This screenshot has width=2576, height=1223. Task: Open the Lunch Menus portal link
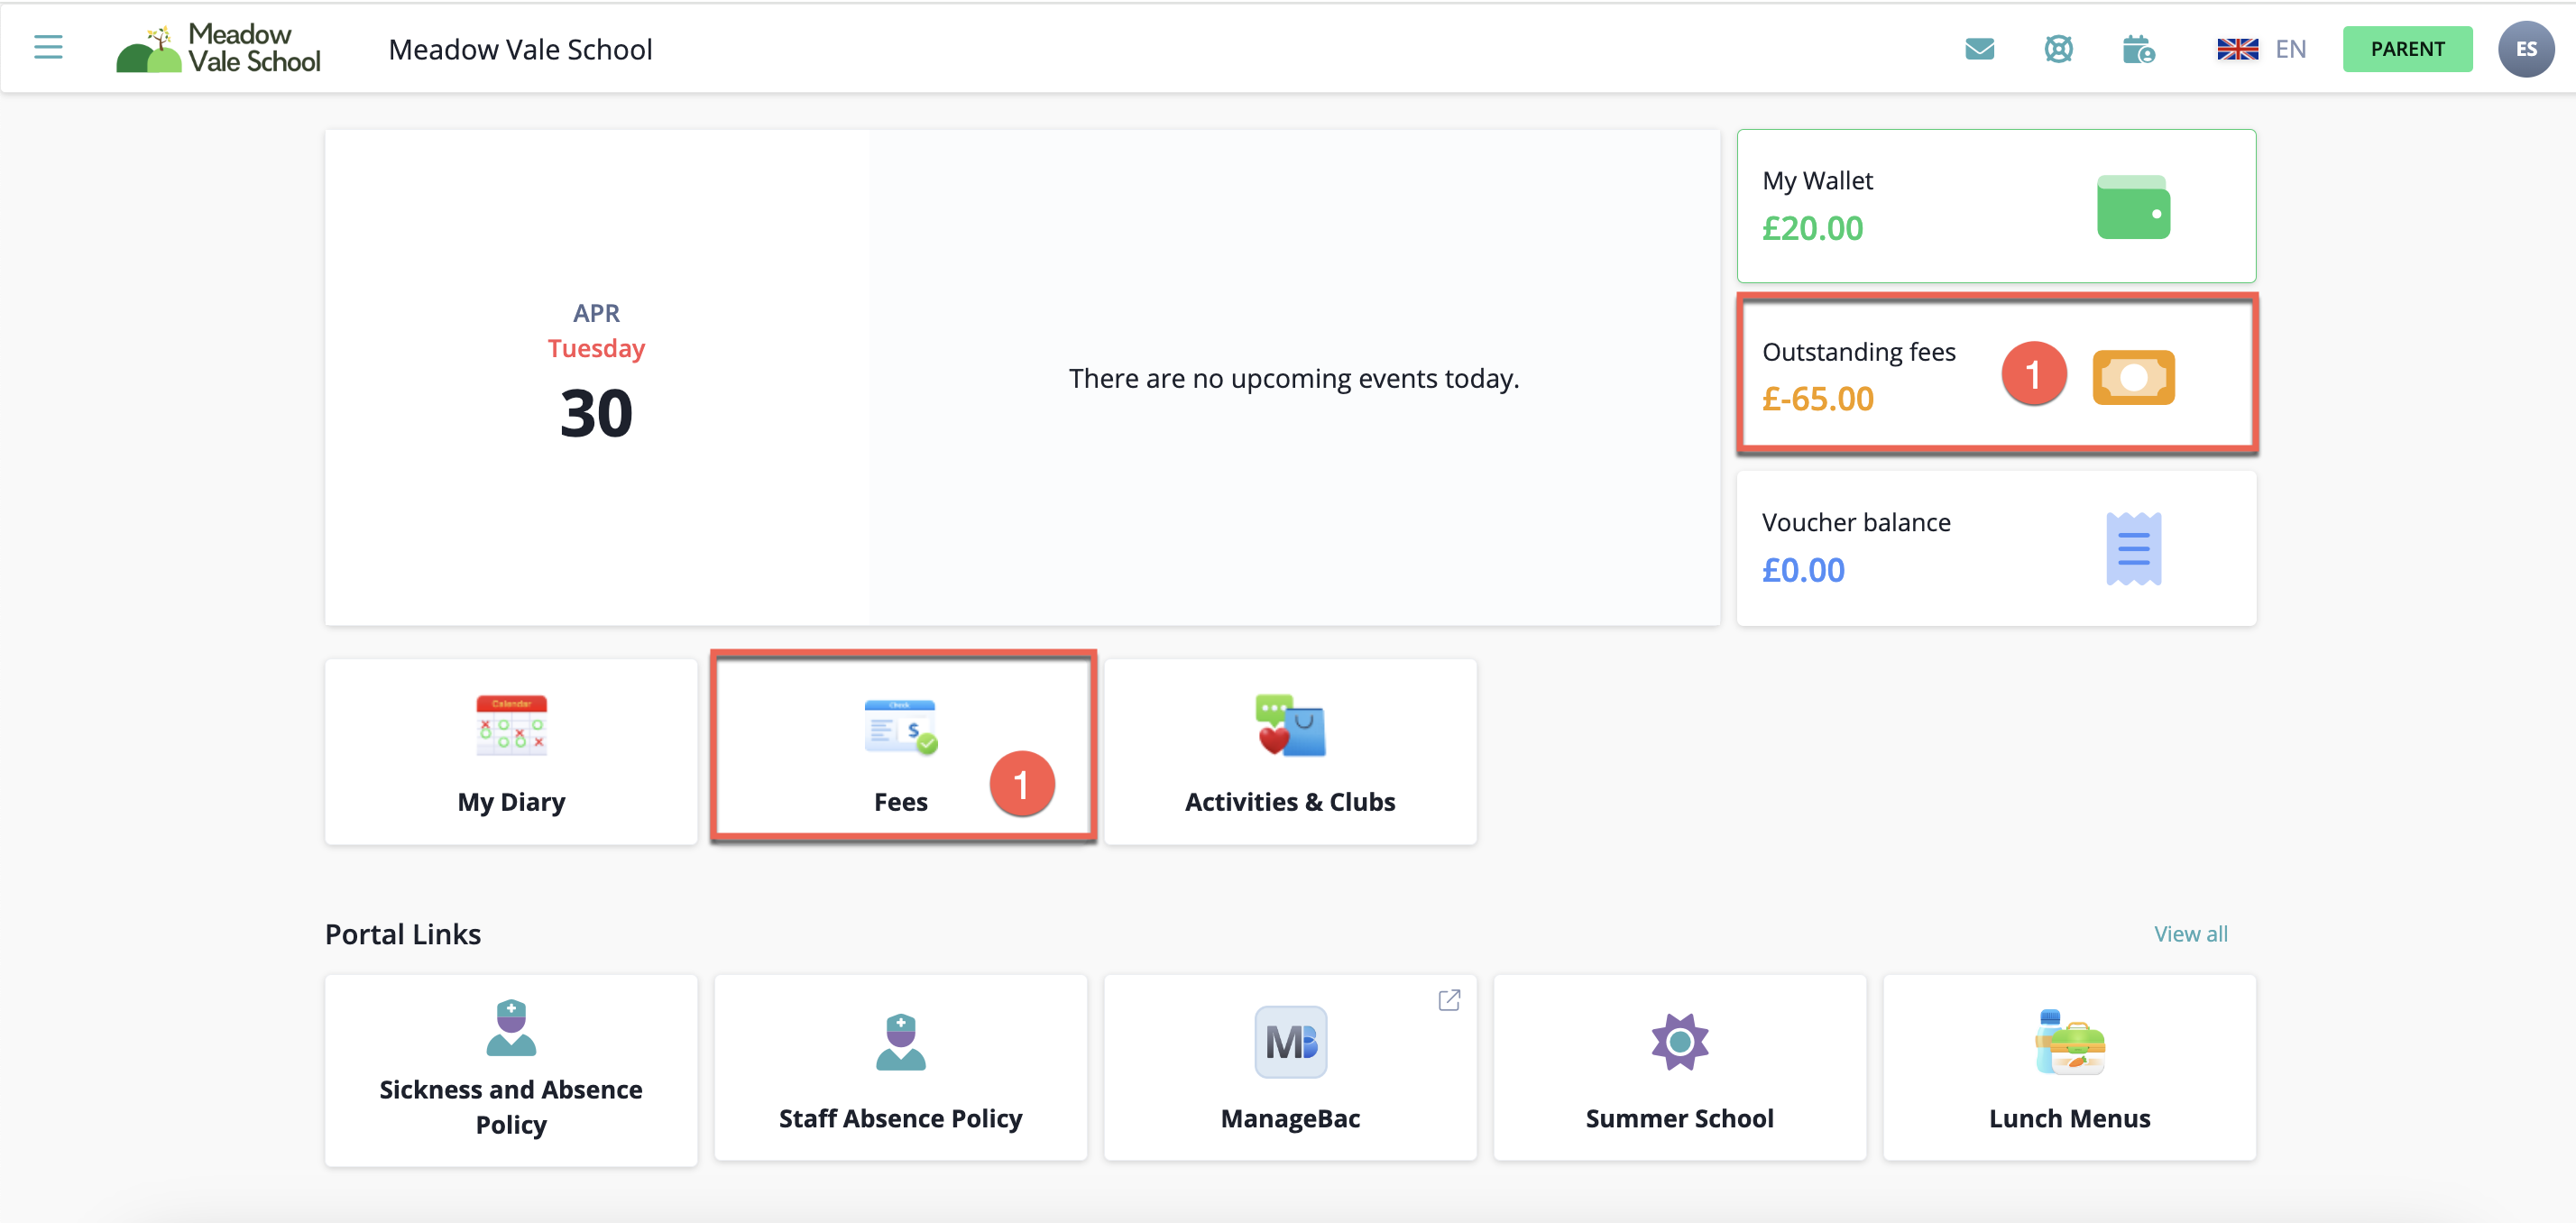point(2069,1068)
